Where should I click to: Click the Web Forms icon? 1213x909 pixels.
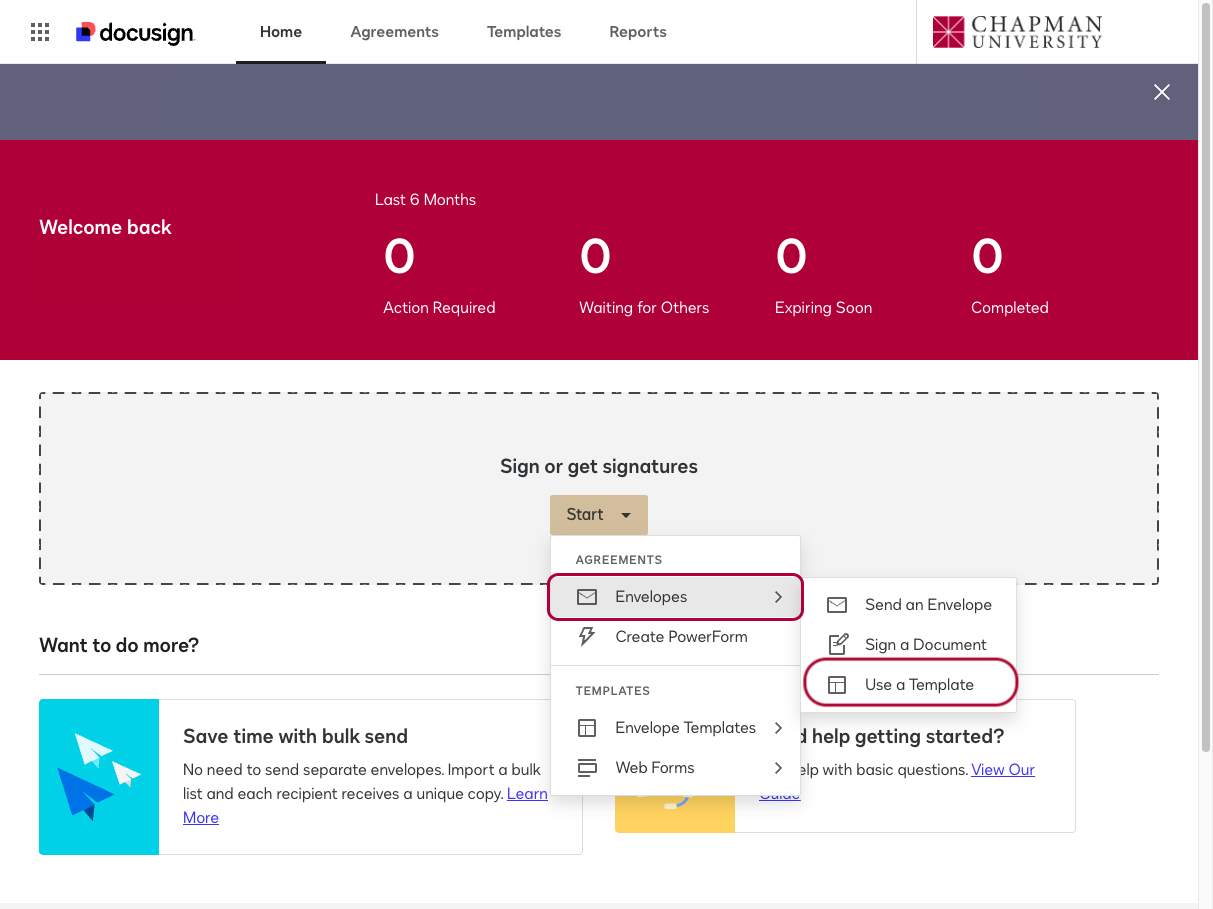[587, 768]
